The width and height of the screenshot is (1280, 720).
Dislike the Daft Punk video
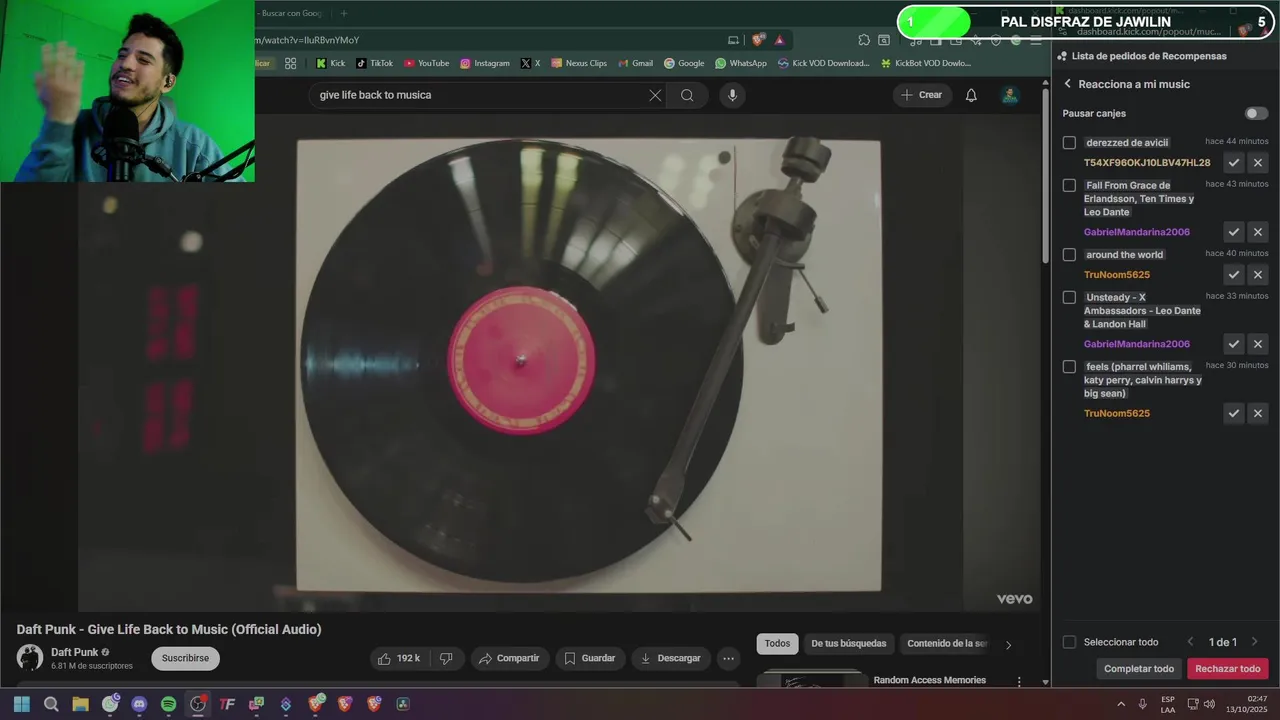(446, 658)
